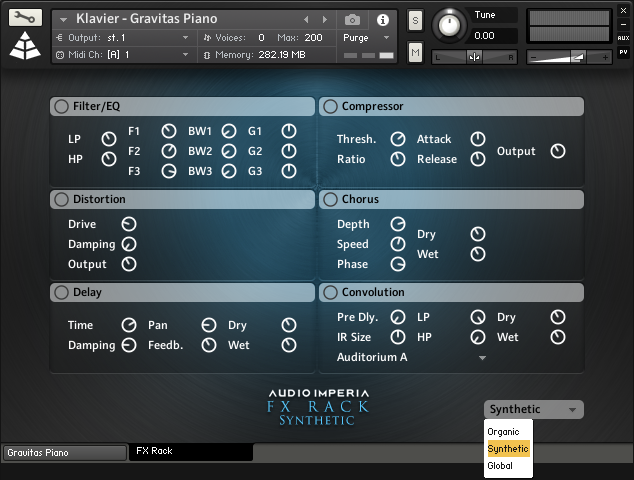Click the Max voices value 200
The width and height of the screenshot is (634, 480).
[x=313, y=38]
